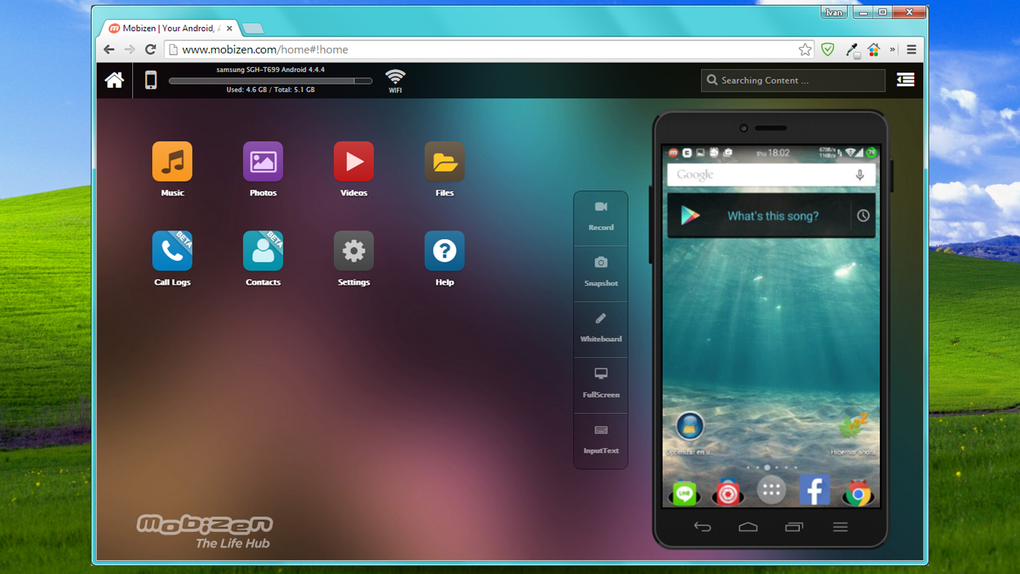Image resolution: width=1020 pixels, height=574 pixels.
Task: Click the browser Back arrow
Action: 109,49
